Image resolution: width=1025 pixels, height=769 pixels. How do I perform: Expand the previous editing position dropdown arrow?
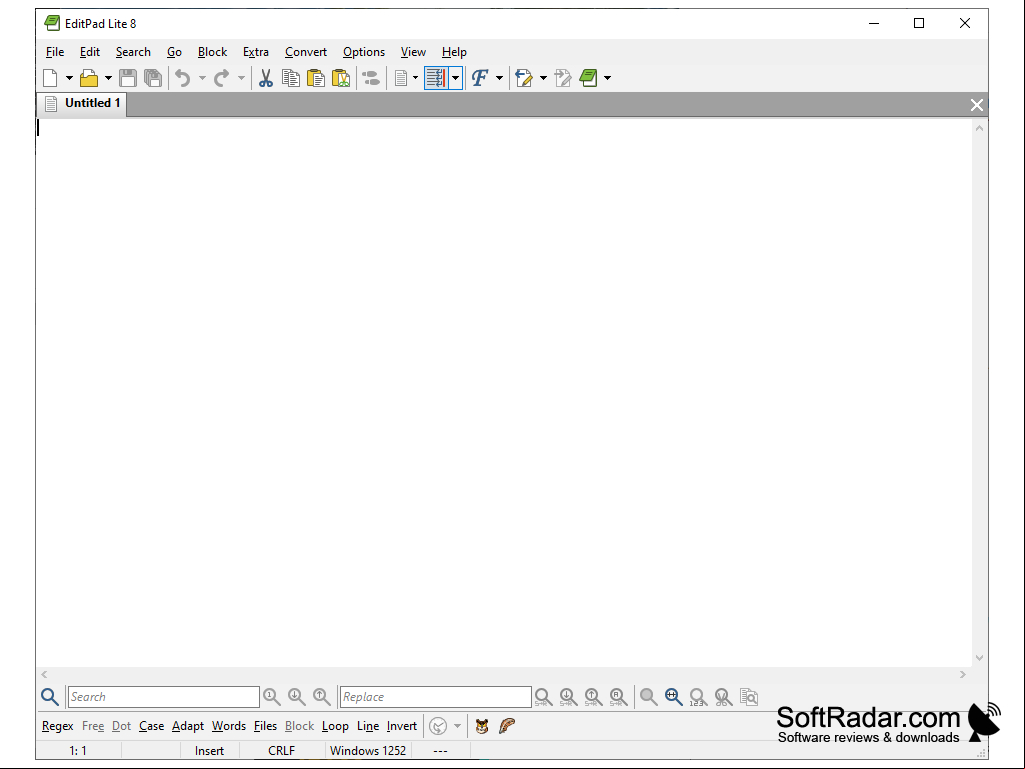tap(543, 78)
